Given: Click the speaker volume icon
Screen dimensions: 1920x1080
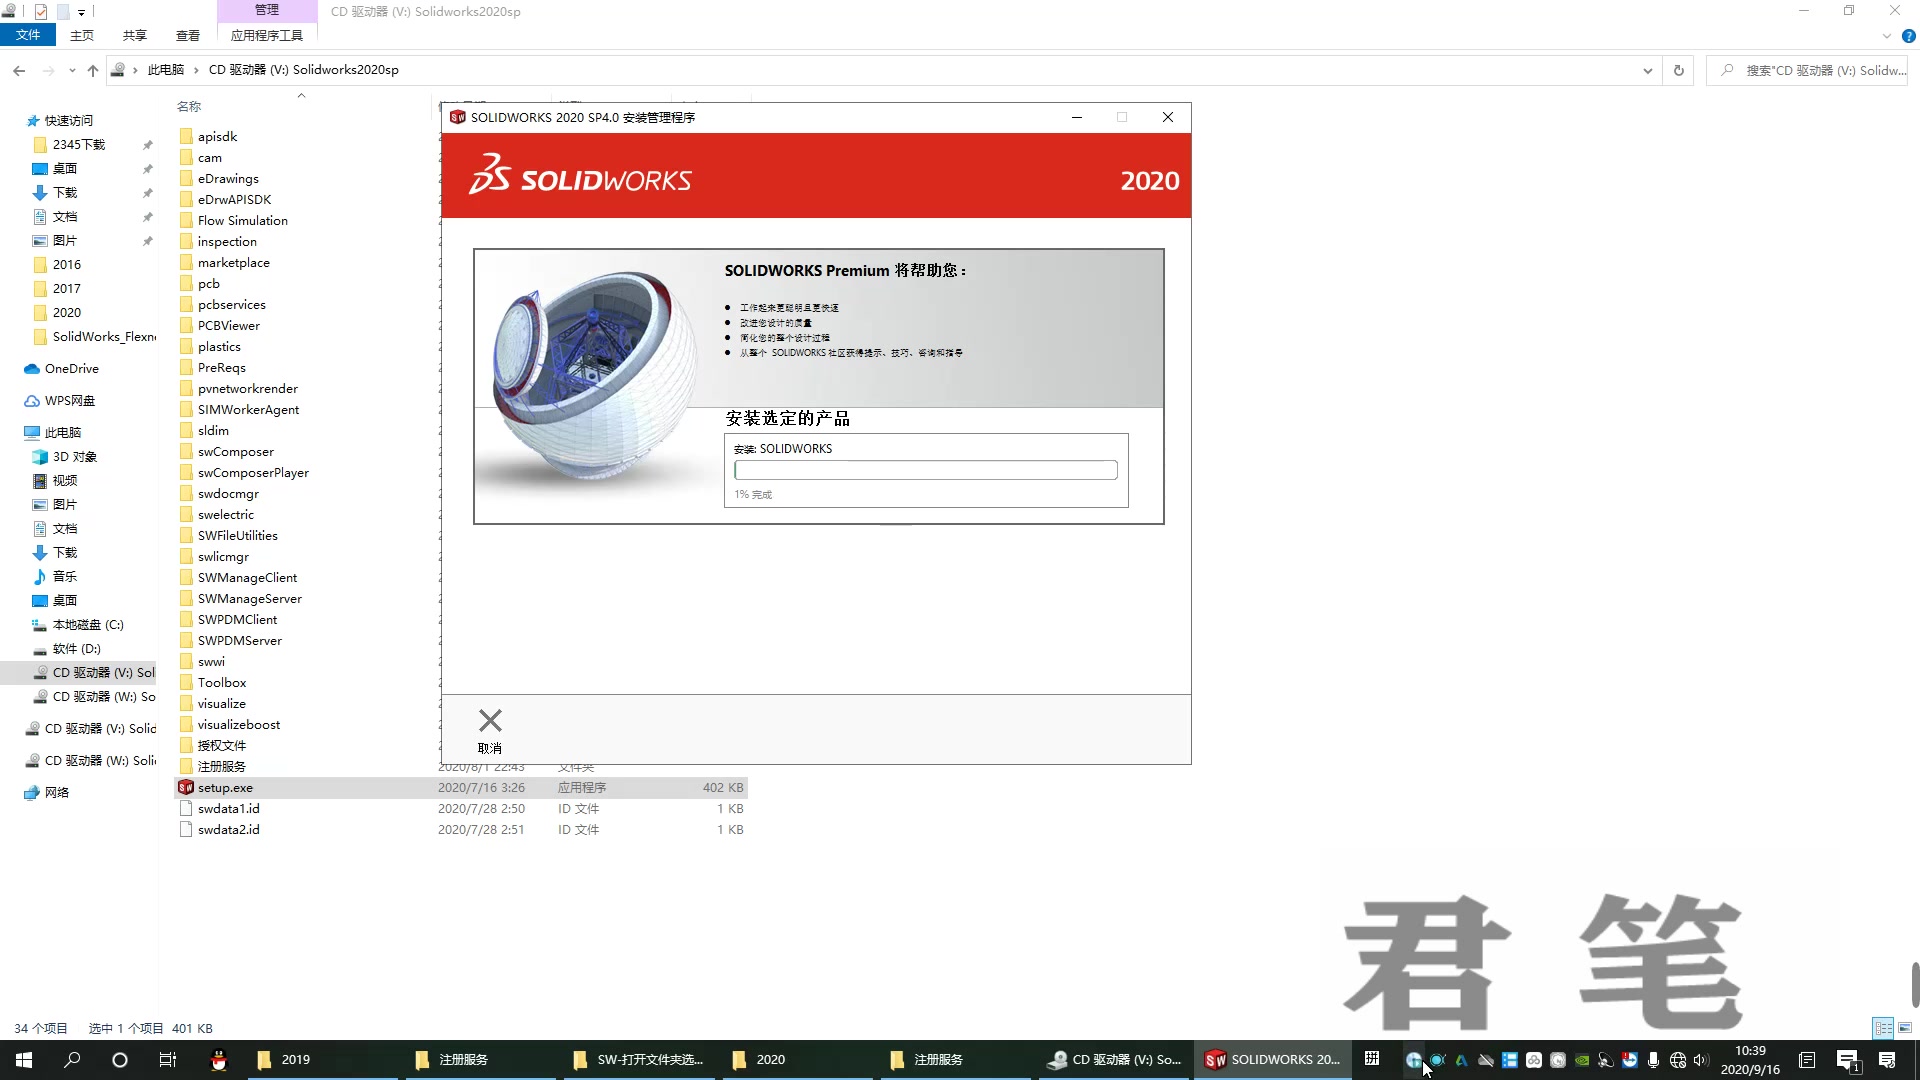Looking at the screenshot, I should coord(1701,1060).
